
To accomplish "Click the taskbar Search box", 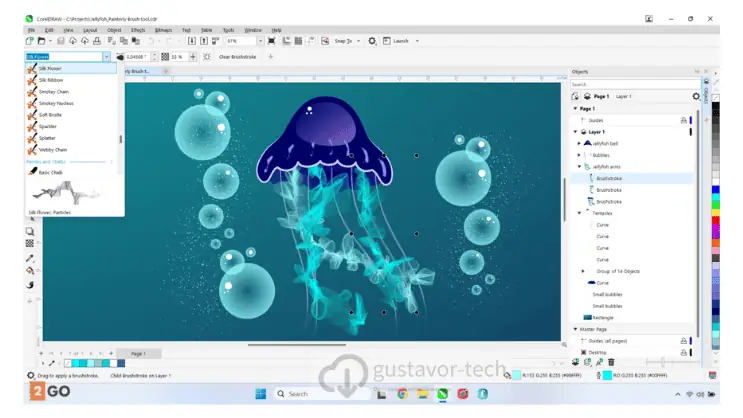I will coord(322,394).
